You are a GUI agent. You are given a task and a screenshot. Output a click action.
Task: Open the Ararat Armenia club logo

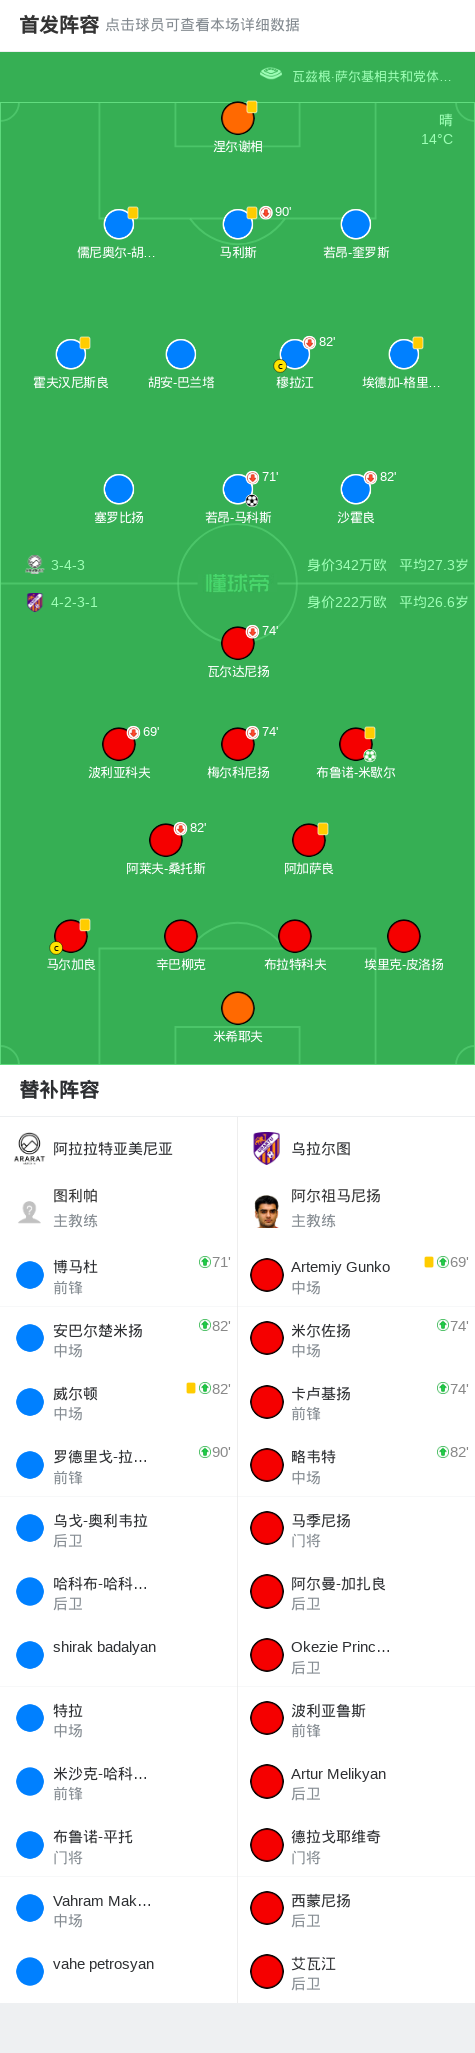tap(29, 1148)
